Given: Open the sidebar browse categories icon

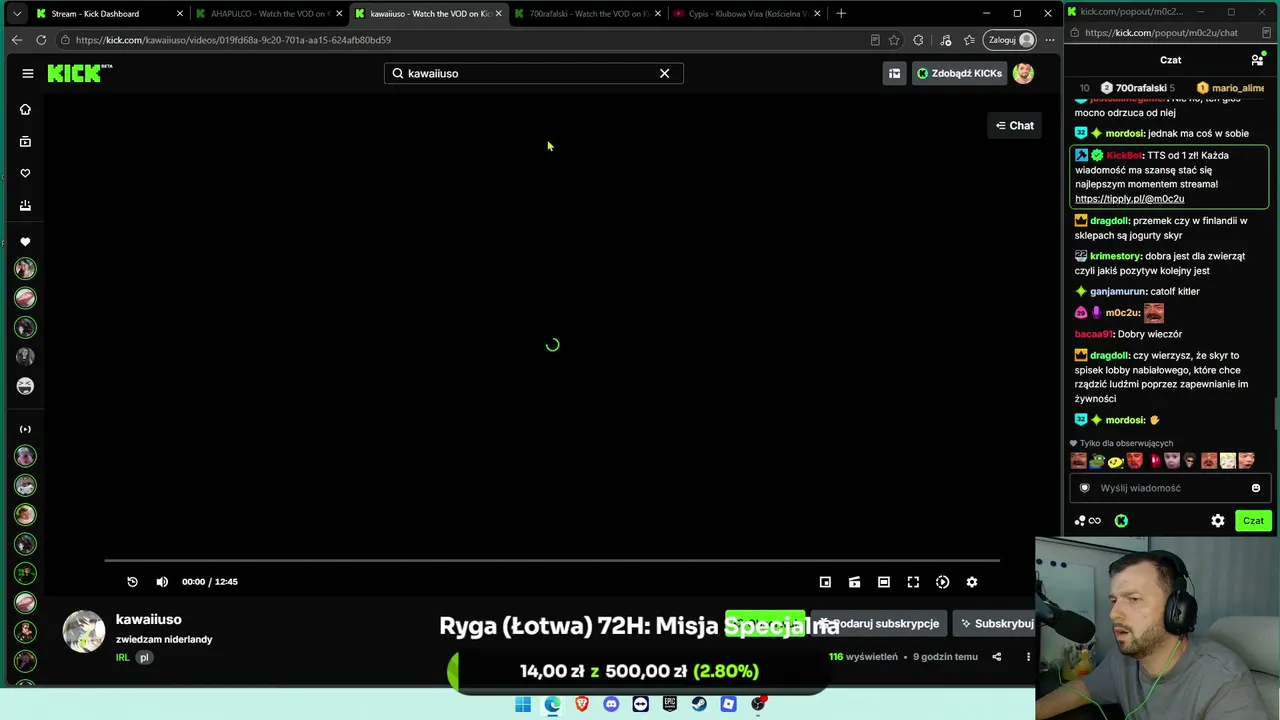Looking at the screenshot, I should [x=25, y=142].
